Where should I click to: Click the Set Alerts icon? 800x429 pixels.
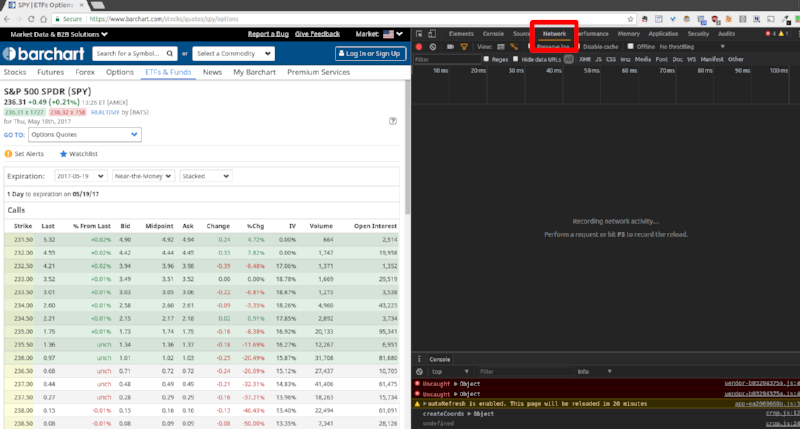pos(8,154)
